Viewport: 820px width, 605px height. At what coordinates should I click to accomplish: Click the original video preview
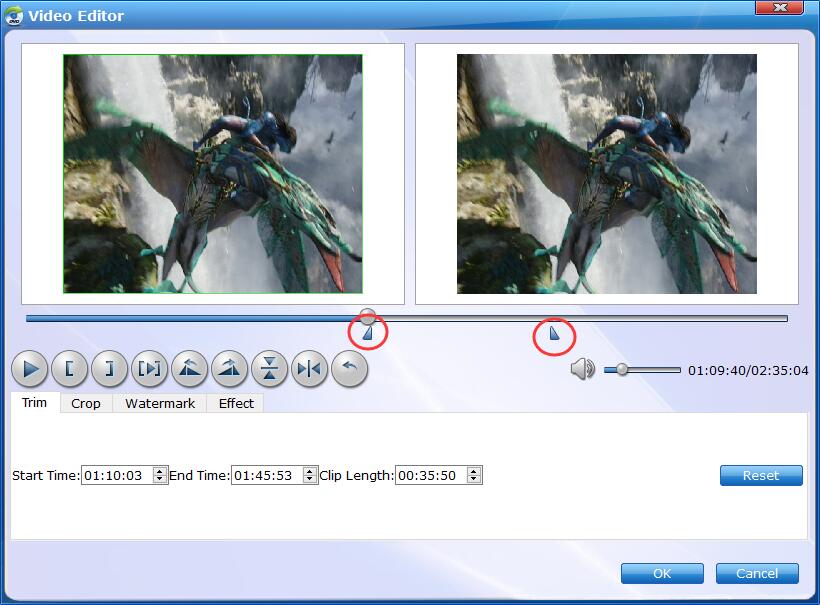213,174
